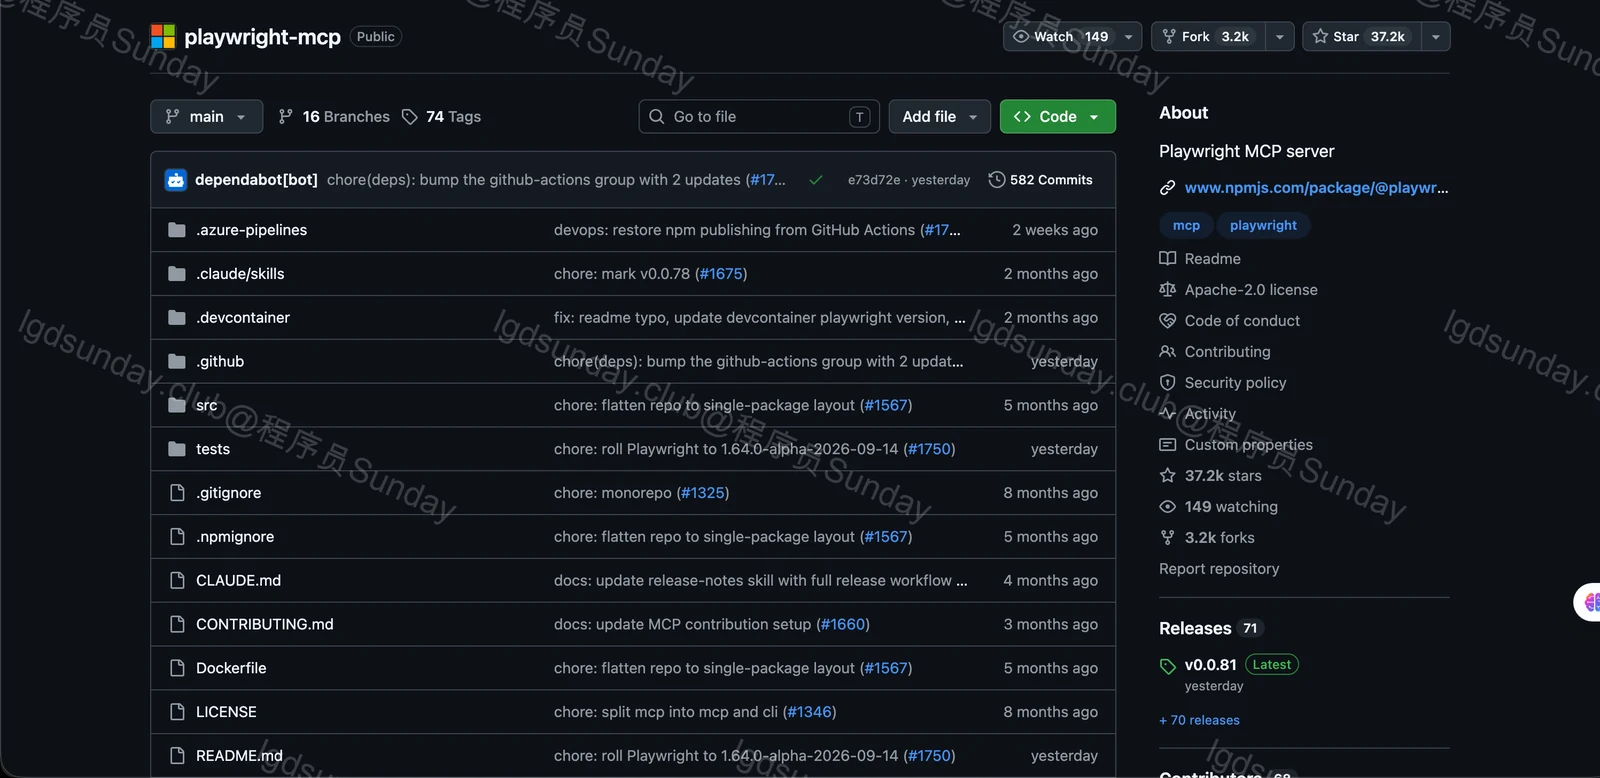Click the people icon beside Contributing

[1167, 352]
